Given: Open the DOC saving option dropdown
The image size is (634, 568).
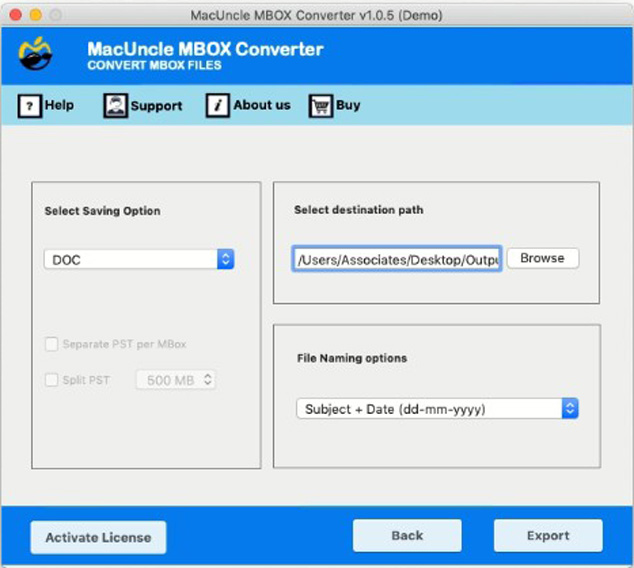Looking at the screenshot, I should 139,259.
